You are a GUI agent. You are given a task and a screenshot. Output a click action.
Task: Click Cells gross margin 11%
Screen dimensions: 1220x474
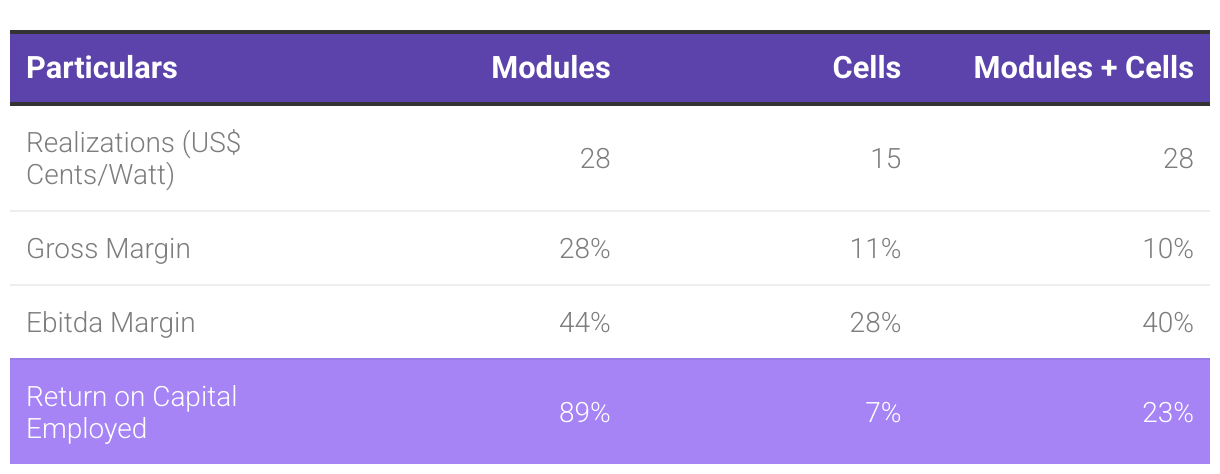pyautogui.click(x=876, y=249)
